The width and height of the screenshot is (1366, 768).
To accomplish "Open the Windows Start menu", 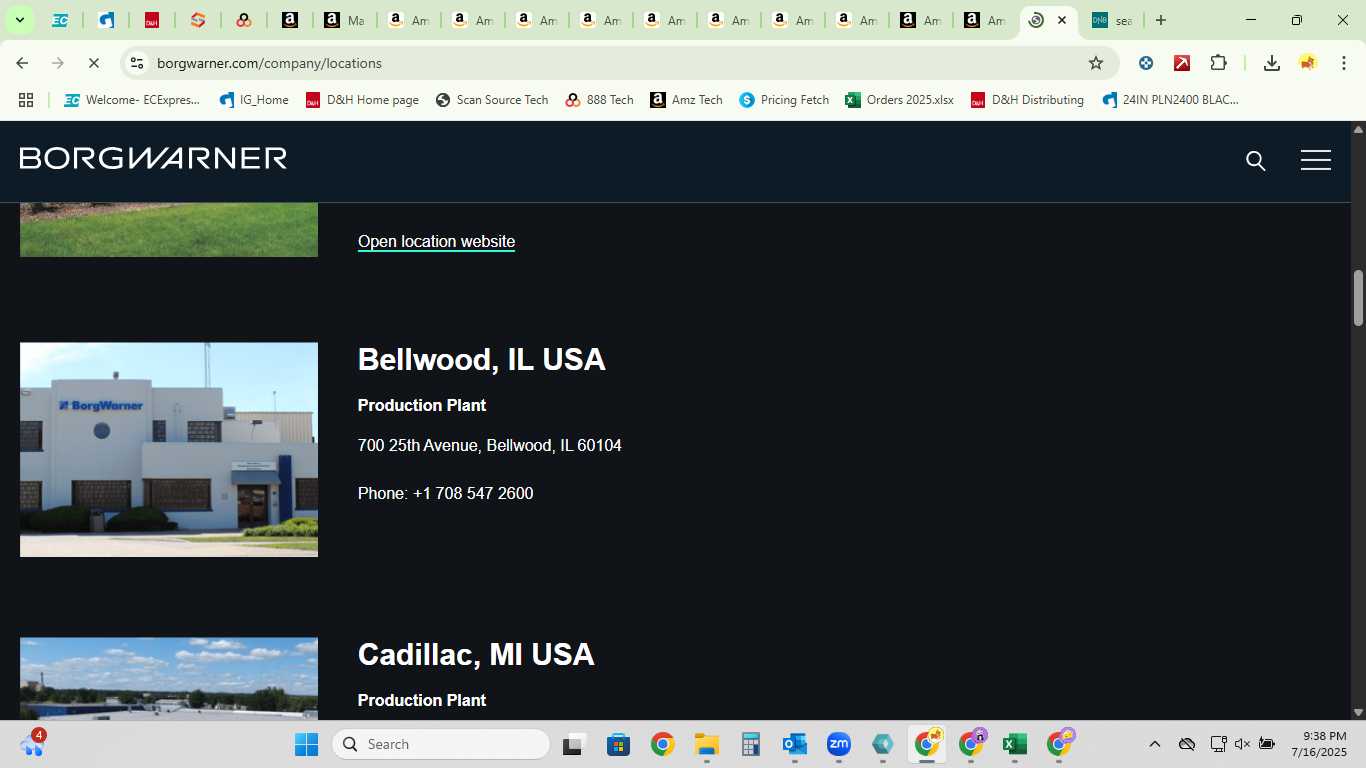I will pyautogui.click(x=306, y=744).
